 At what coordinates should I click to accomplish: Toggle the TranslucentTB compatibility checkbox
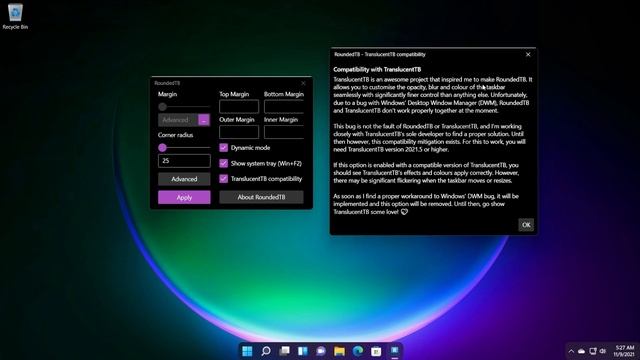pyautogui.click(x=223, y=179)
